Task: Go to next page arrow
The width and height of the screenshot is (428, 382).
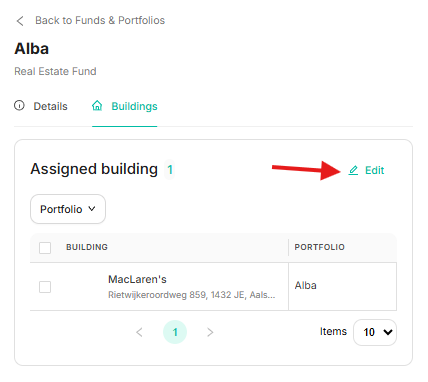Action: click(x=210, y=332)
